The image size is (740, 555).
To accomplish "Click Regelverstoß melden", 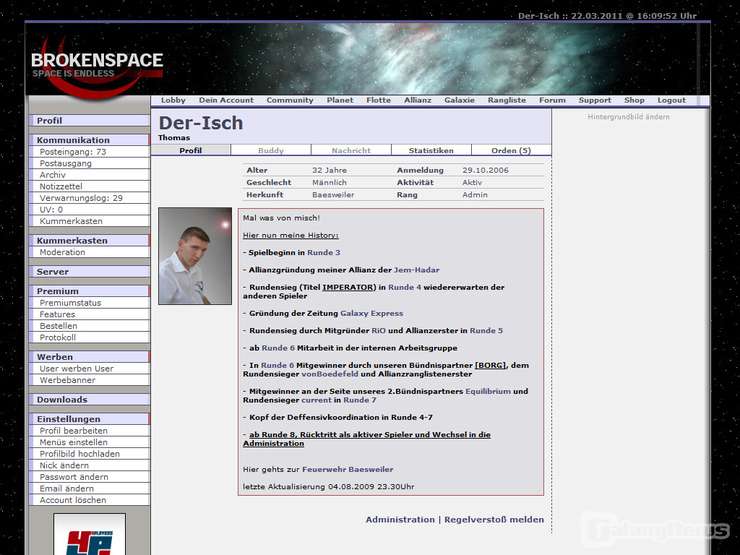I will (494, 519).
